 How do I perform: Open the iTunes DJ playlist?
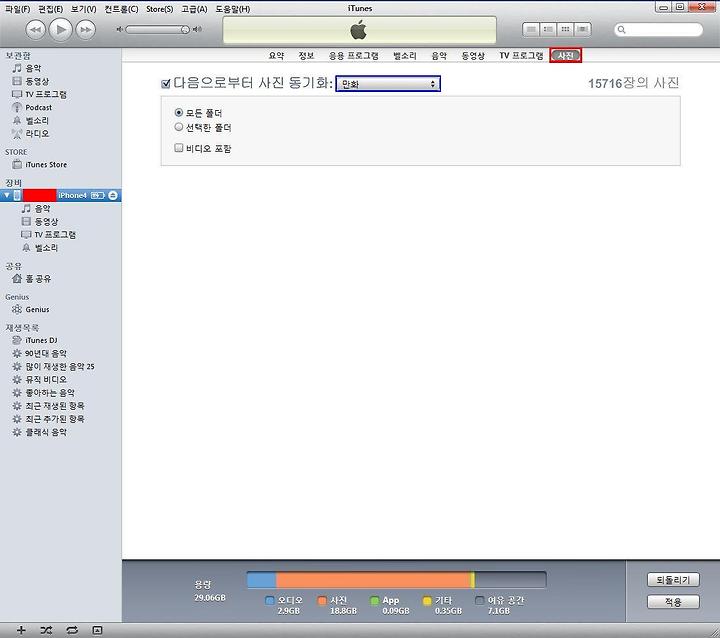pos(41,340)
